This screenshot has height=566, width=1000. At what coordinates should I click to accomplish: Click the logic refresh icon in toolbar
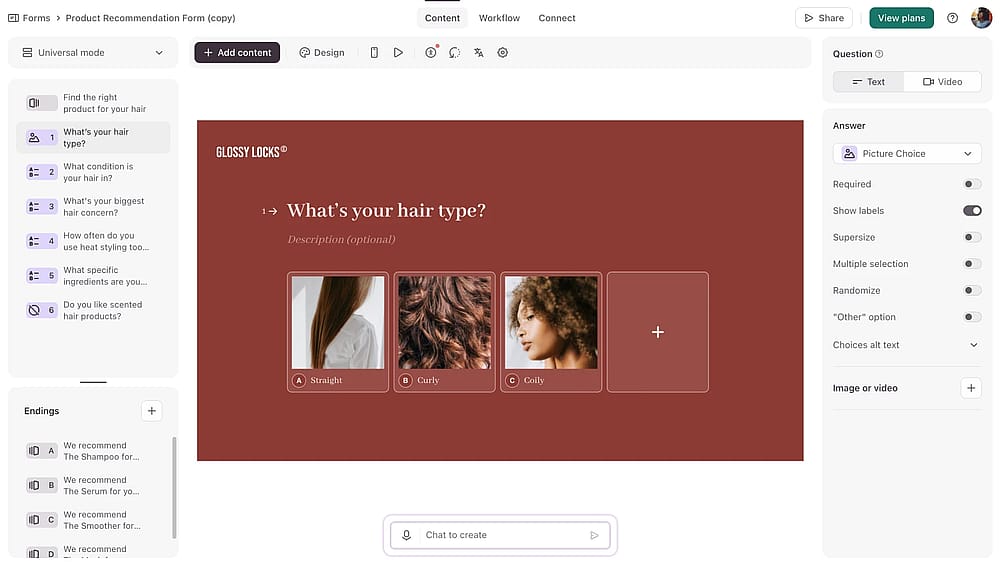click(454, 53)
